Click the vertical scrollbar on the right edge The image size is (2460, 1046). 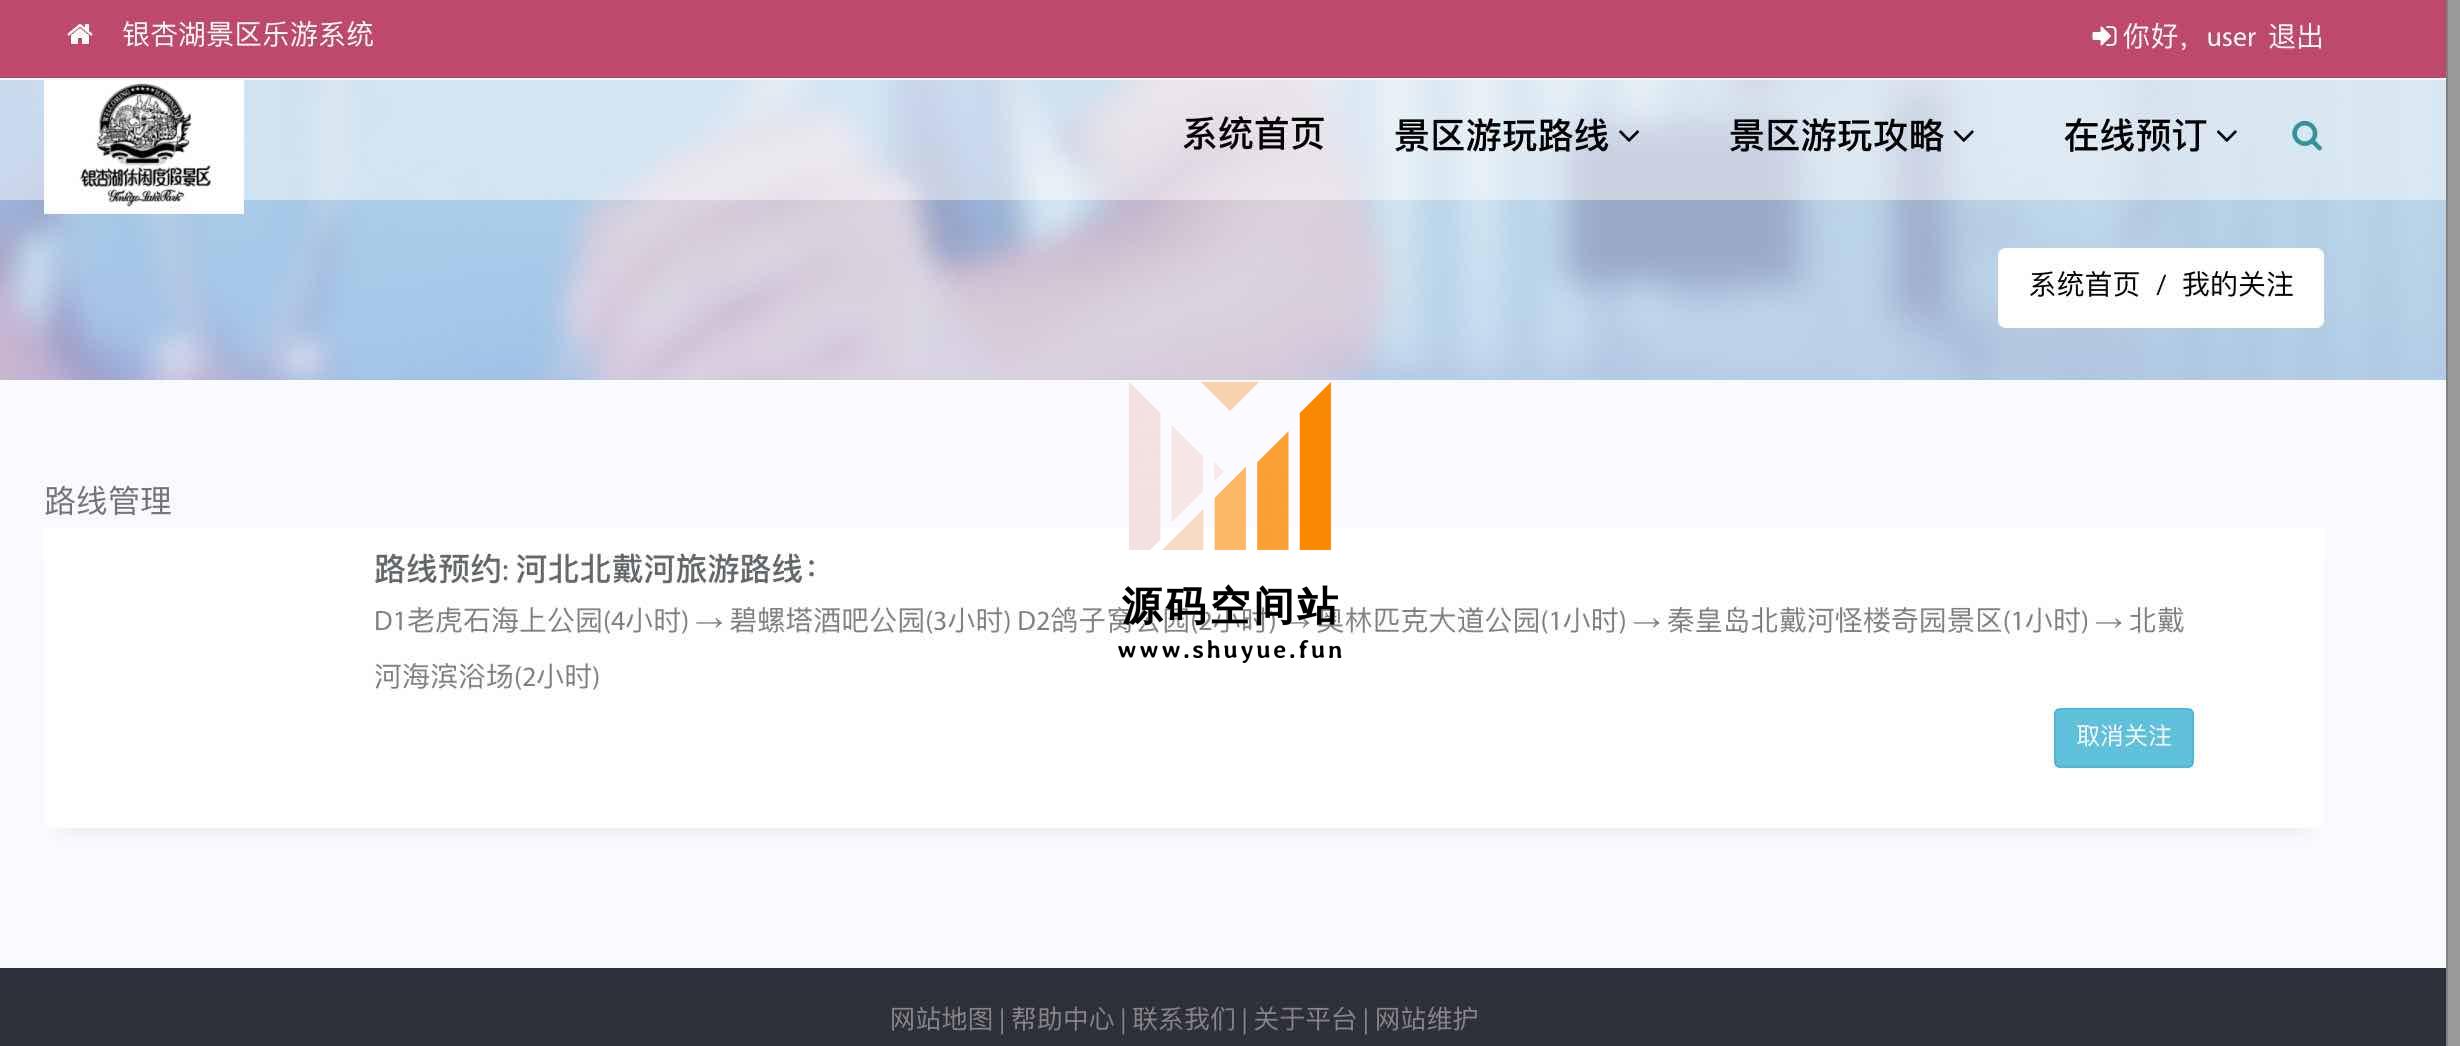coord(2452,500)
